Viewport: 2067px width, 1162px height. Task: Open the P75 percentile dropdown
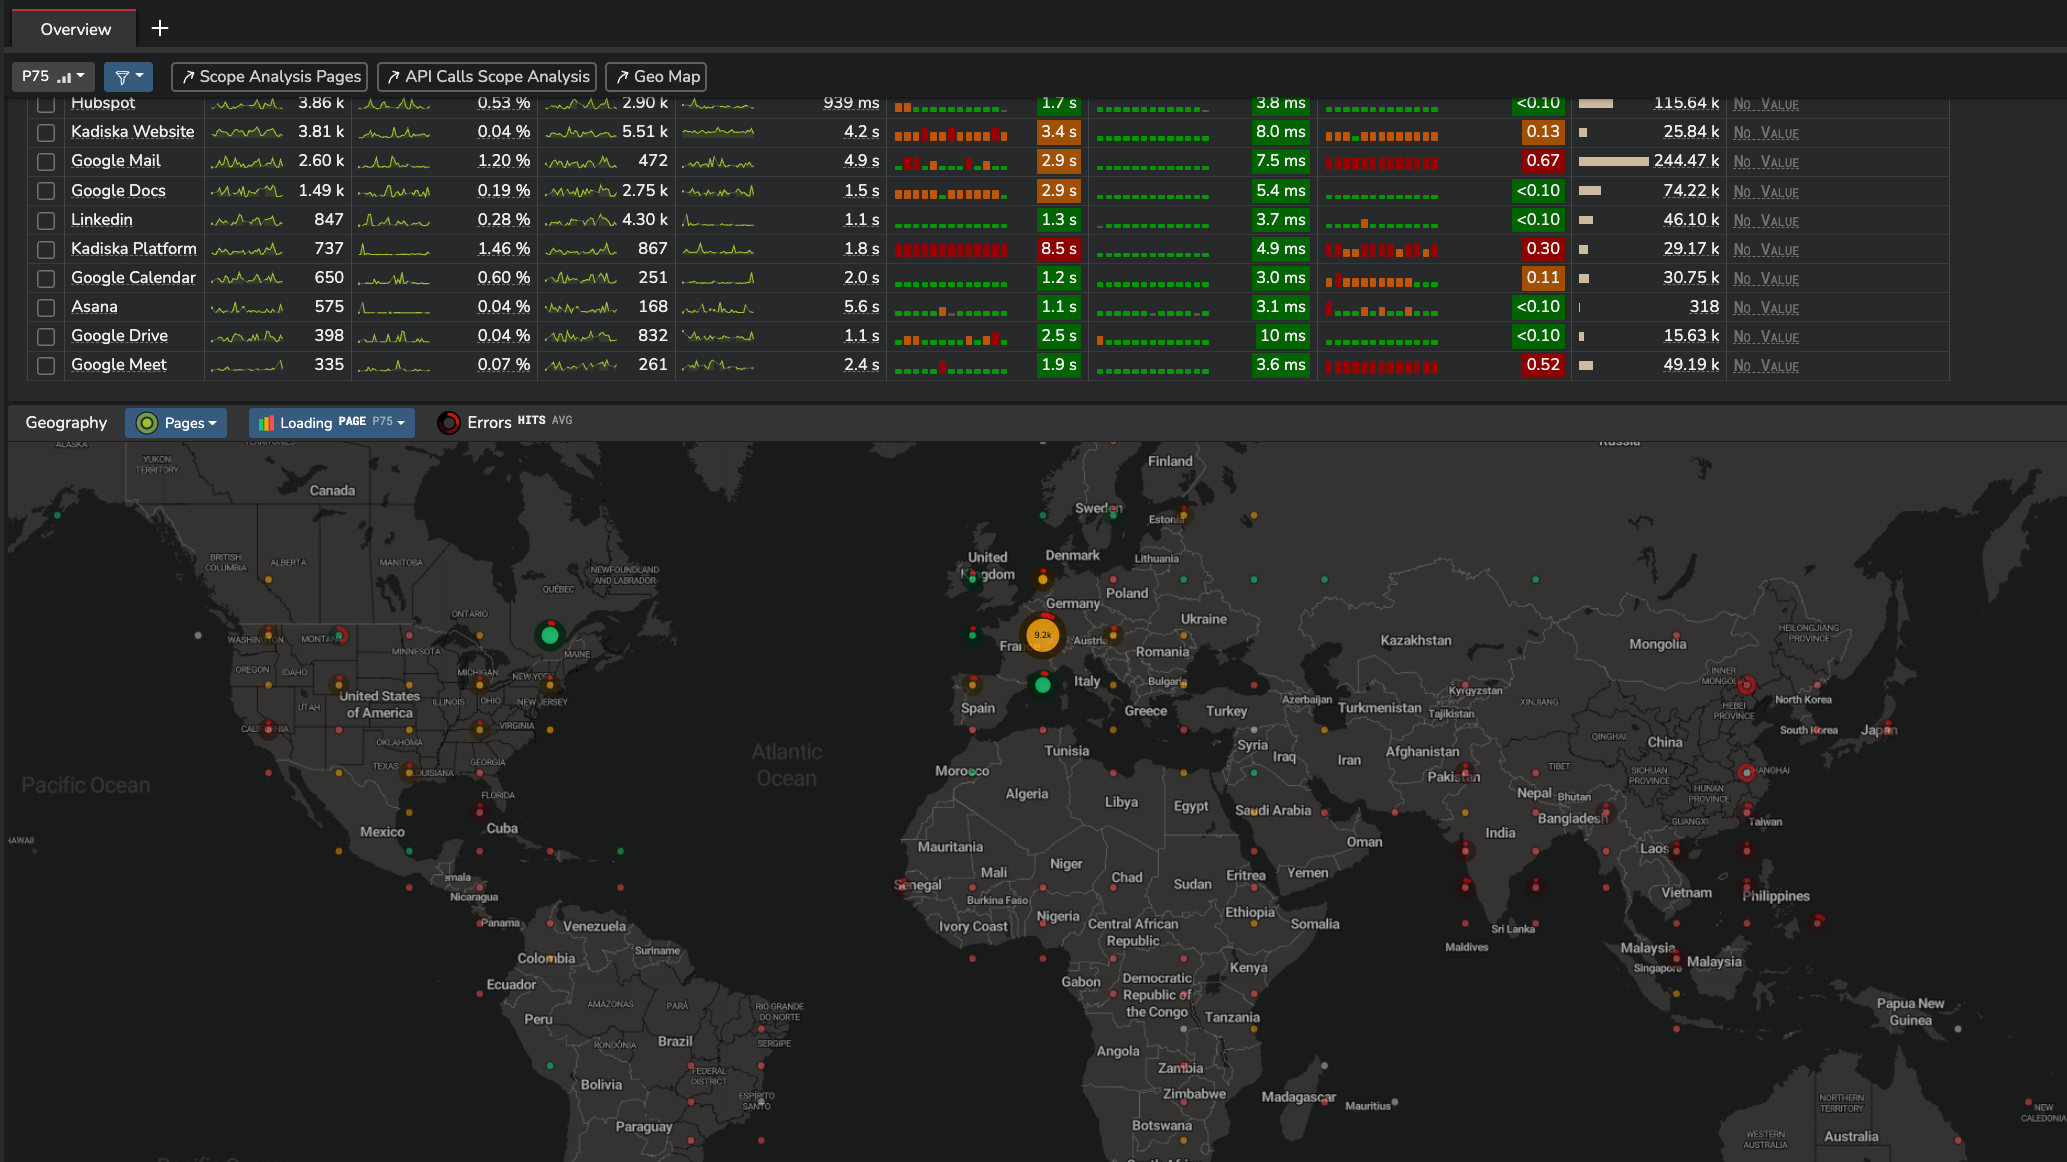(53, 77)
